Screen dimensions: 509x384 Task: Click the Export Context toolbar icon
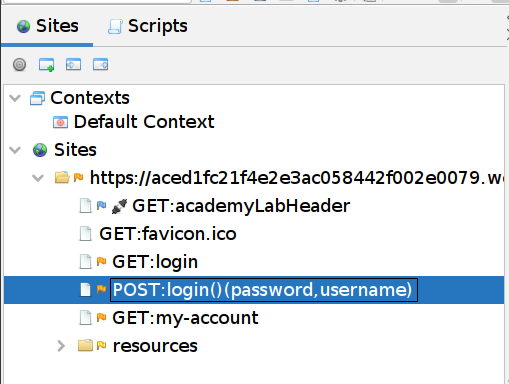(x=100, y=64)
